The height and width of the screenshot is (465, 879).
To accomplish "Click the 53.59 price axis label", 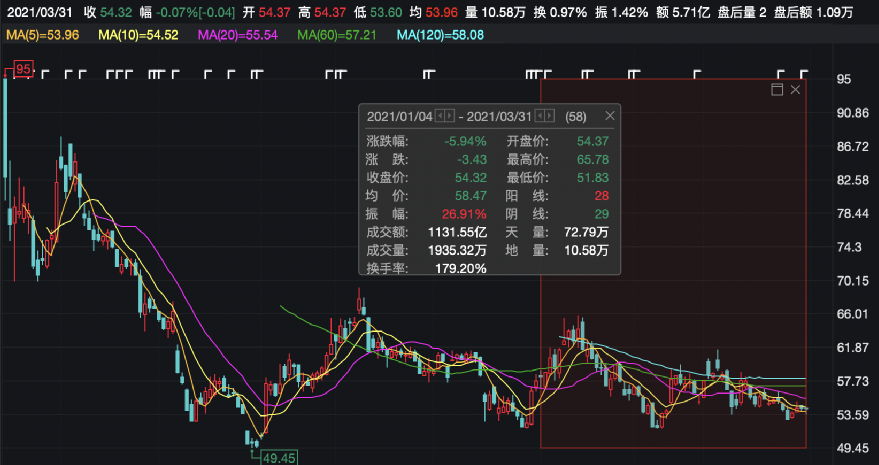I will (852, 415).
